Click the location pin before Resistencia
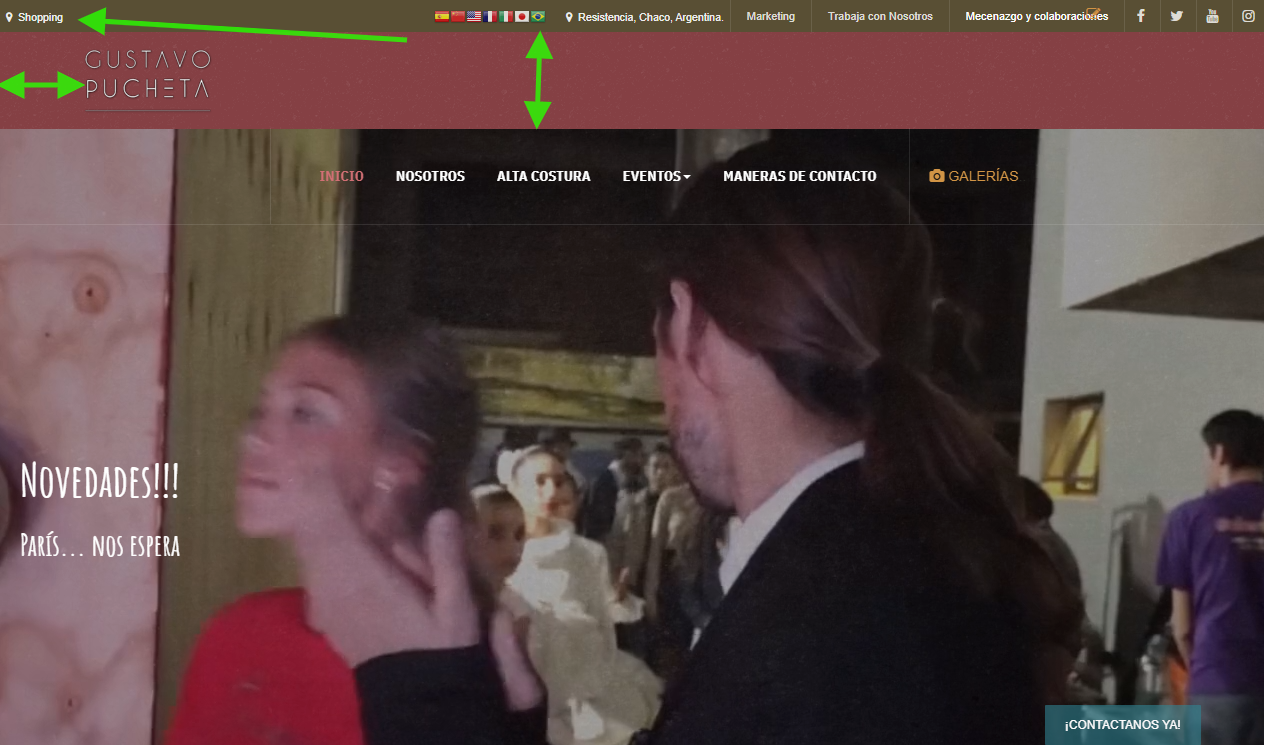 point(569,17)
